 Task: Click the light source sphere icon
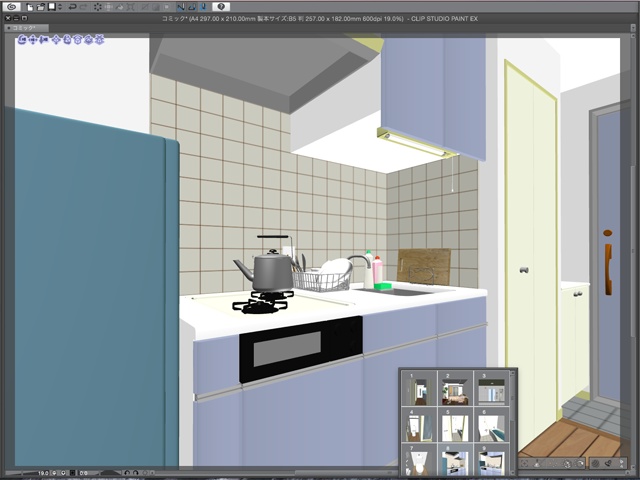click(595, 464)
